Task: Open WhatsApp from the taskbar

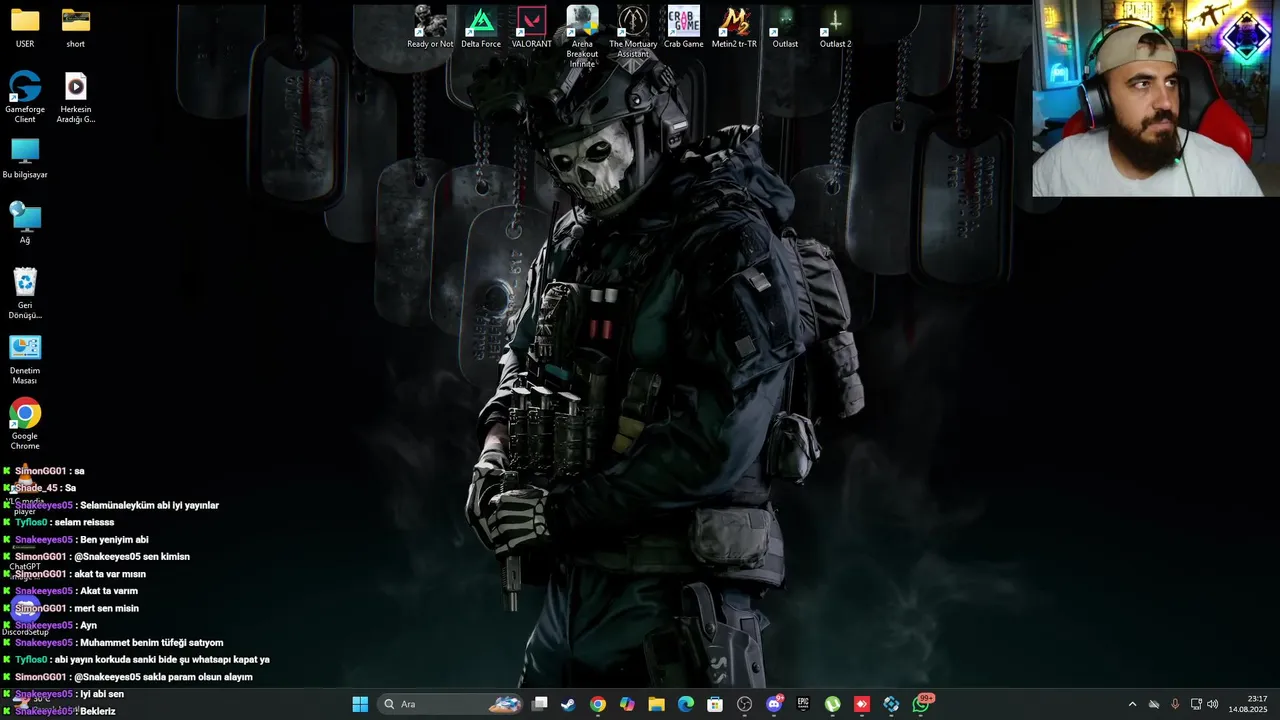Action: pos(921,704)
